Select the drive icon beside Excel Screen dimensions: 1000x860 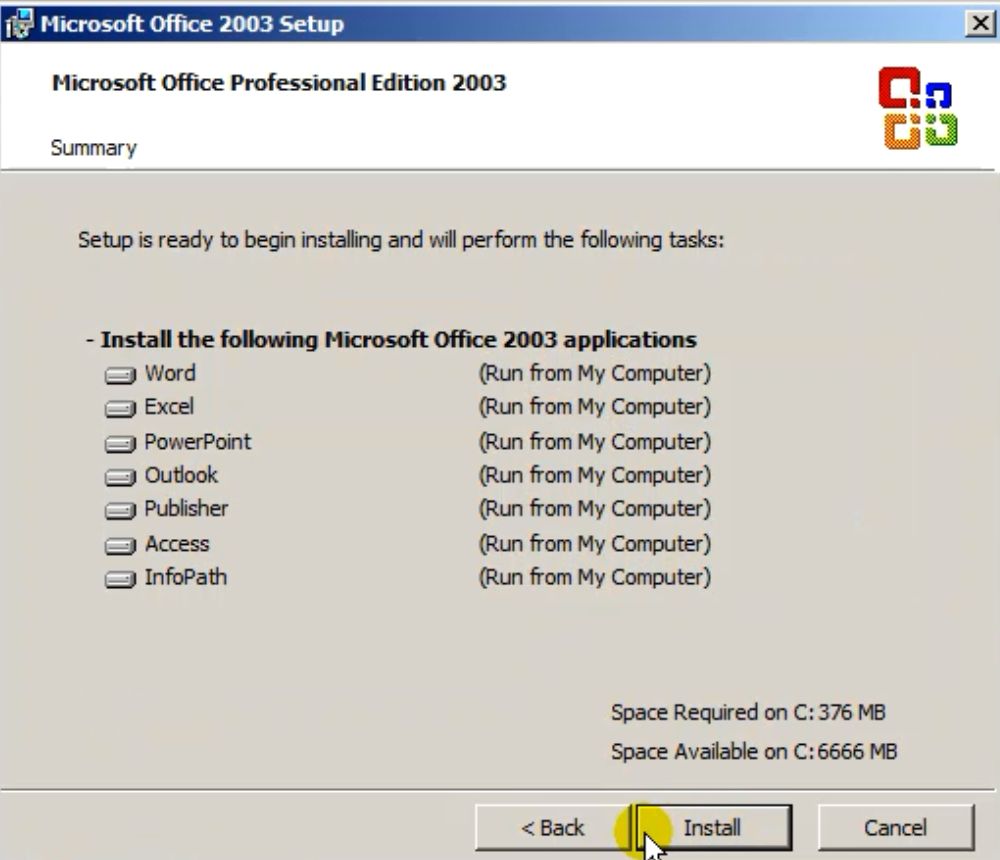120,408
